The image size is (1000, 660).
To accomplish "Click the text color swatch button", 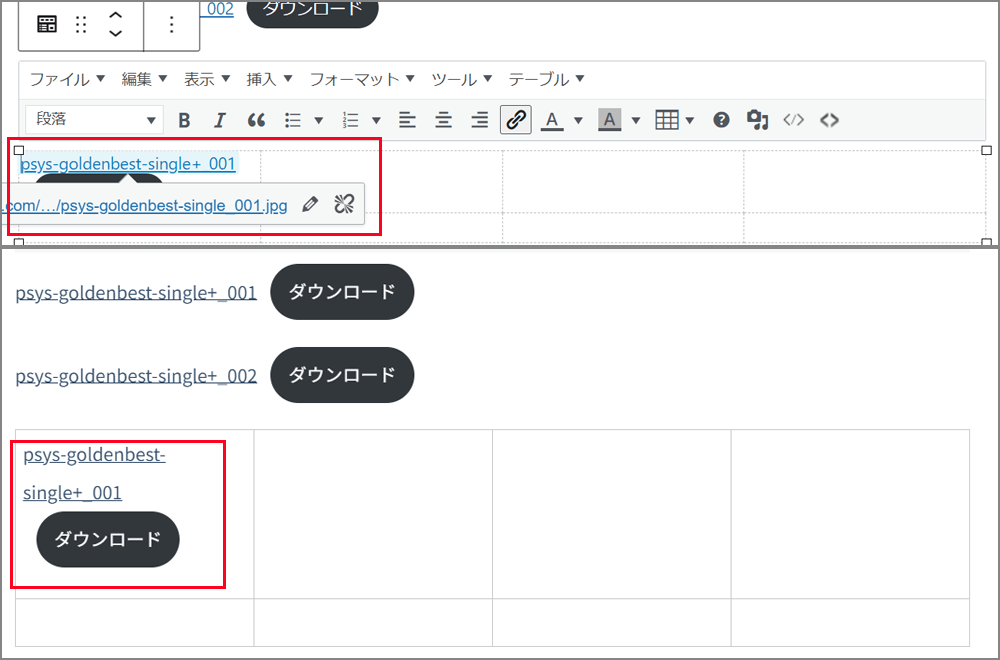I will [x=552, y=120].
